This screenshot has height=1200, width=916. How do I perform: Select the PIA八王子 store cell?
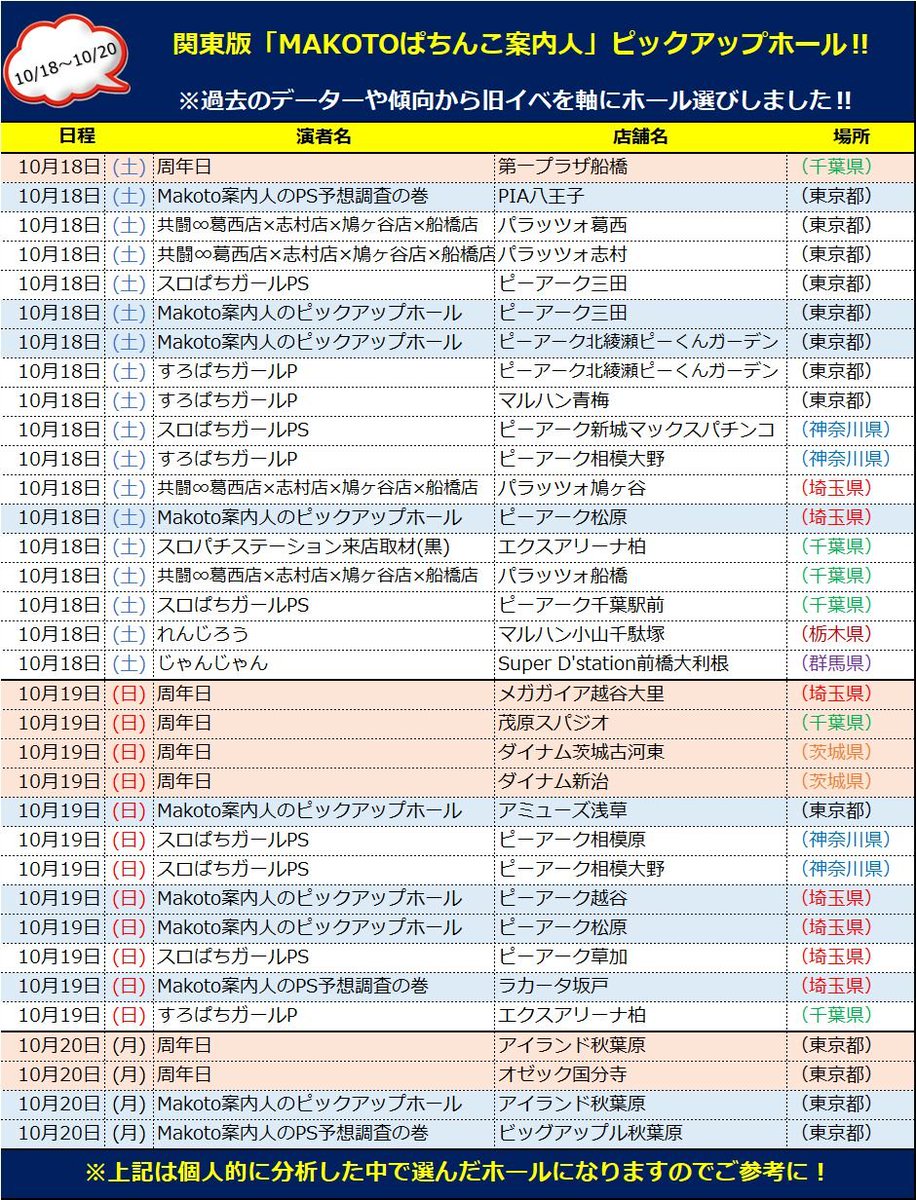640,196
